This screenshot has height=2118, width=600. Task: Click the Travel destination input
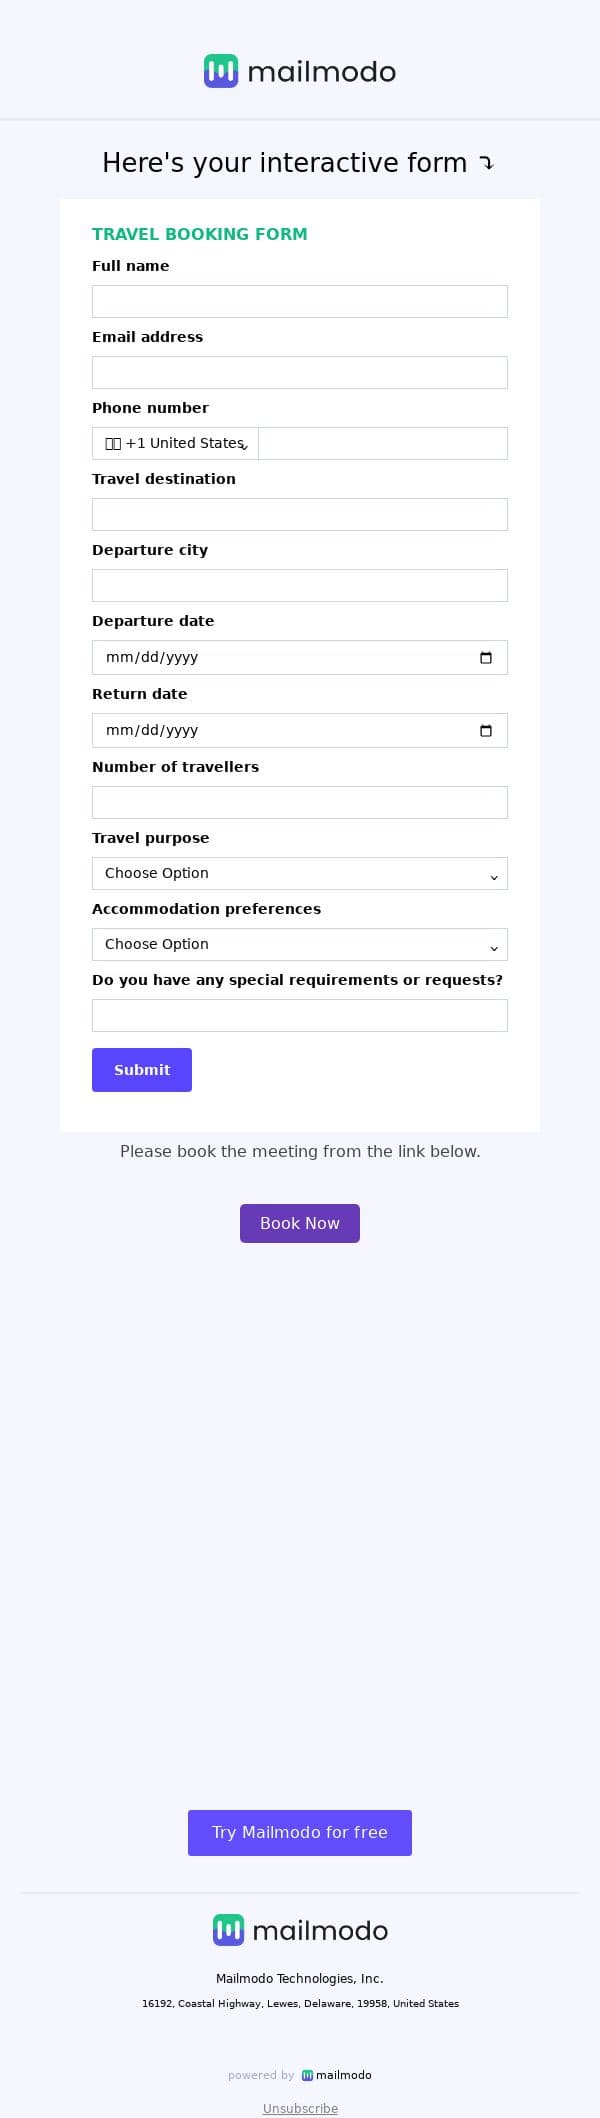[300, 515]
